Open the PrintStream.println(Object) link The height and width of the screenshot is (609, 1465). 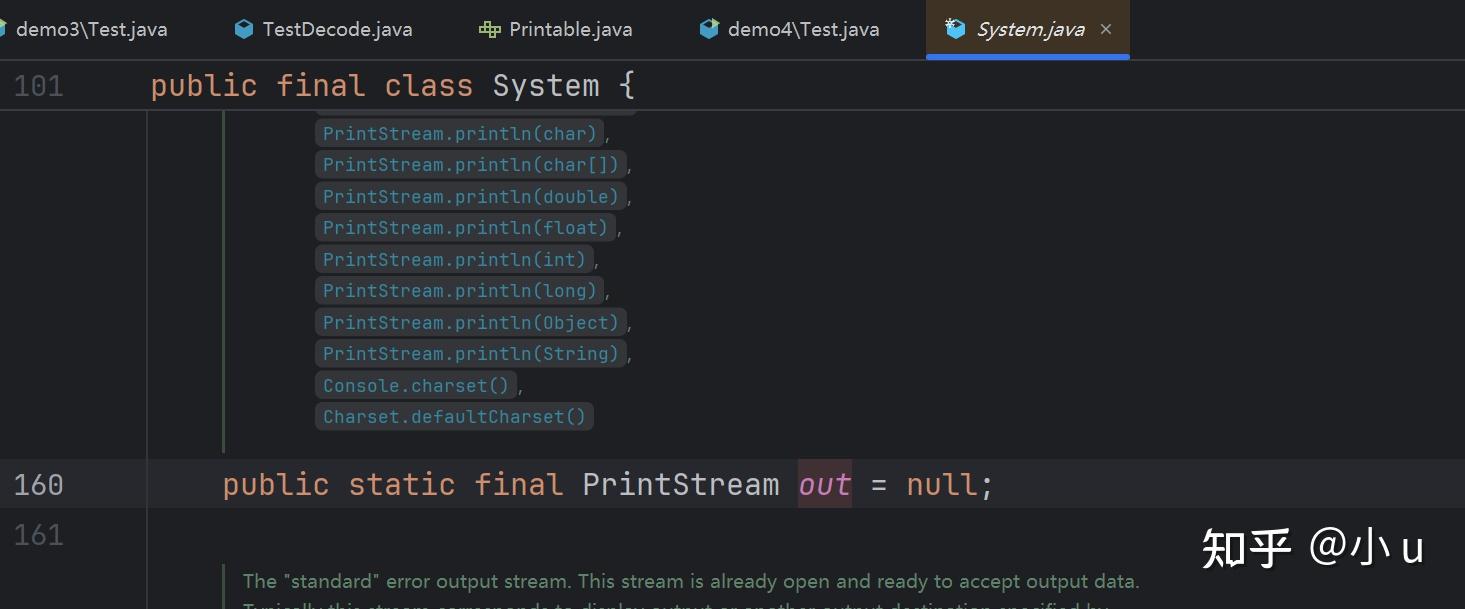pyautogui.click(x=471, y=322)
